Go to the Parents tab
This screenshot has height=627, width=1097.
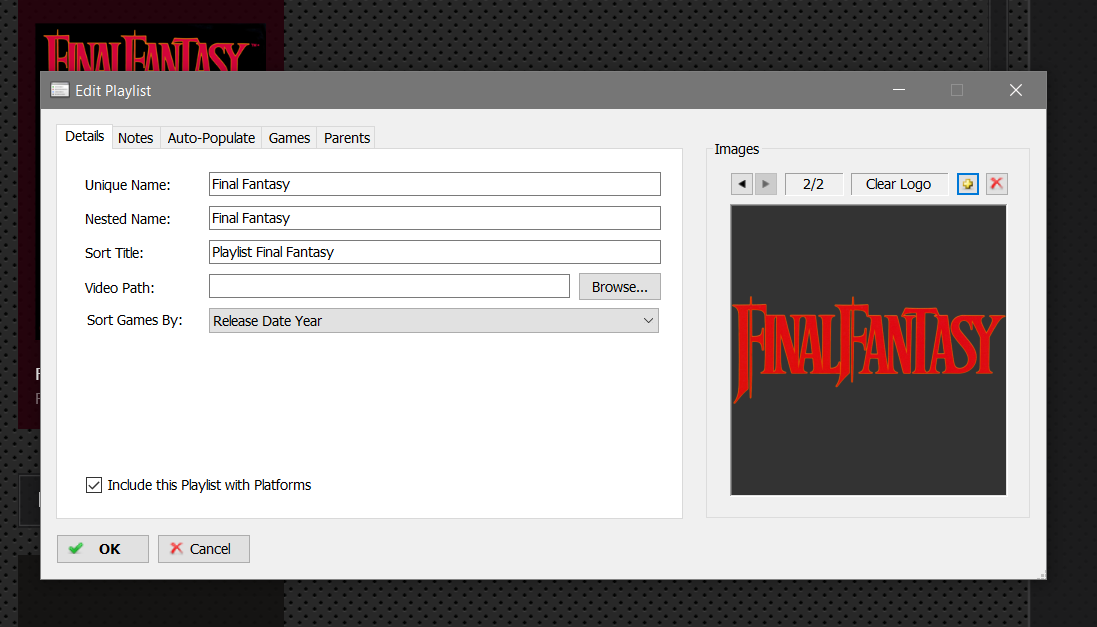click(347, 138)
